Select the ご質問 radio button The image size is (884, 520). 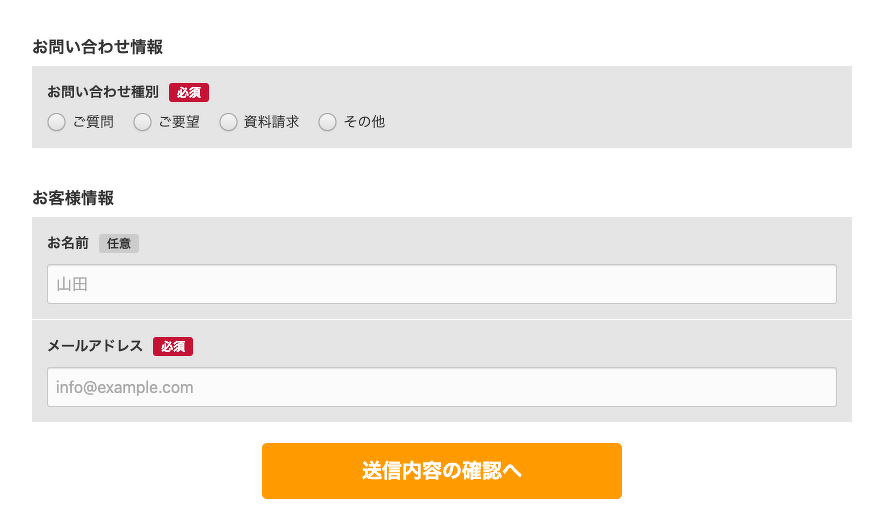[57, 122]
